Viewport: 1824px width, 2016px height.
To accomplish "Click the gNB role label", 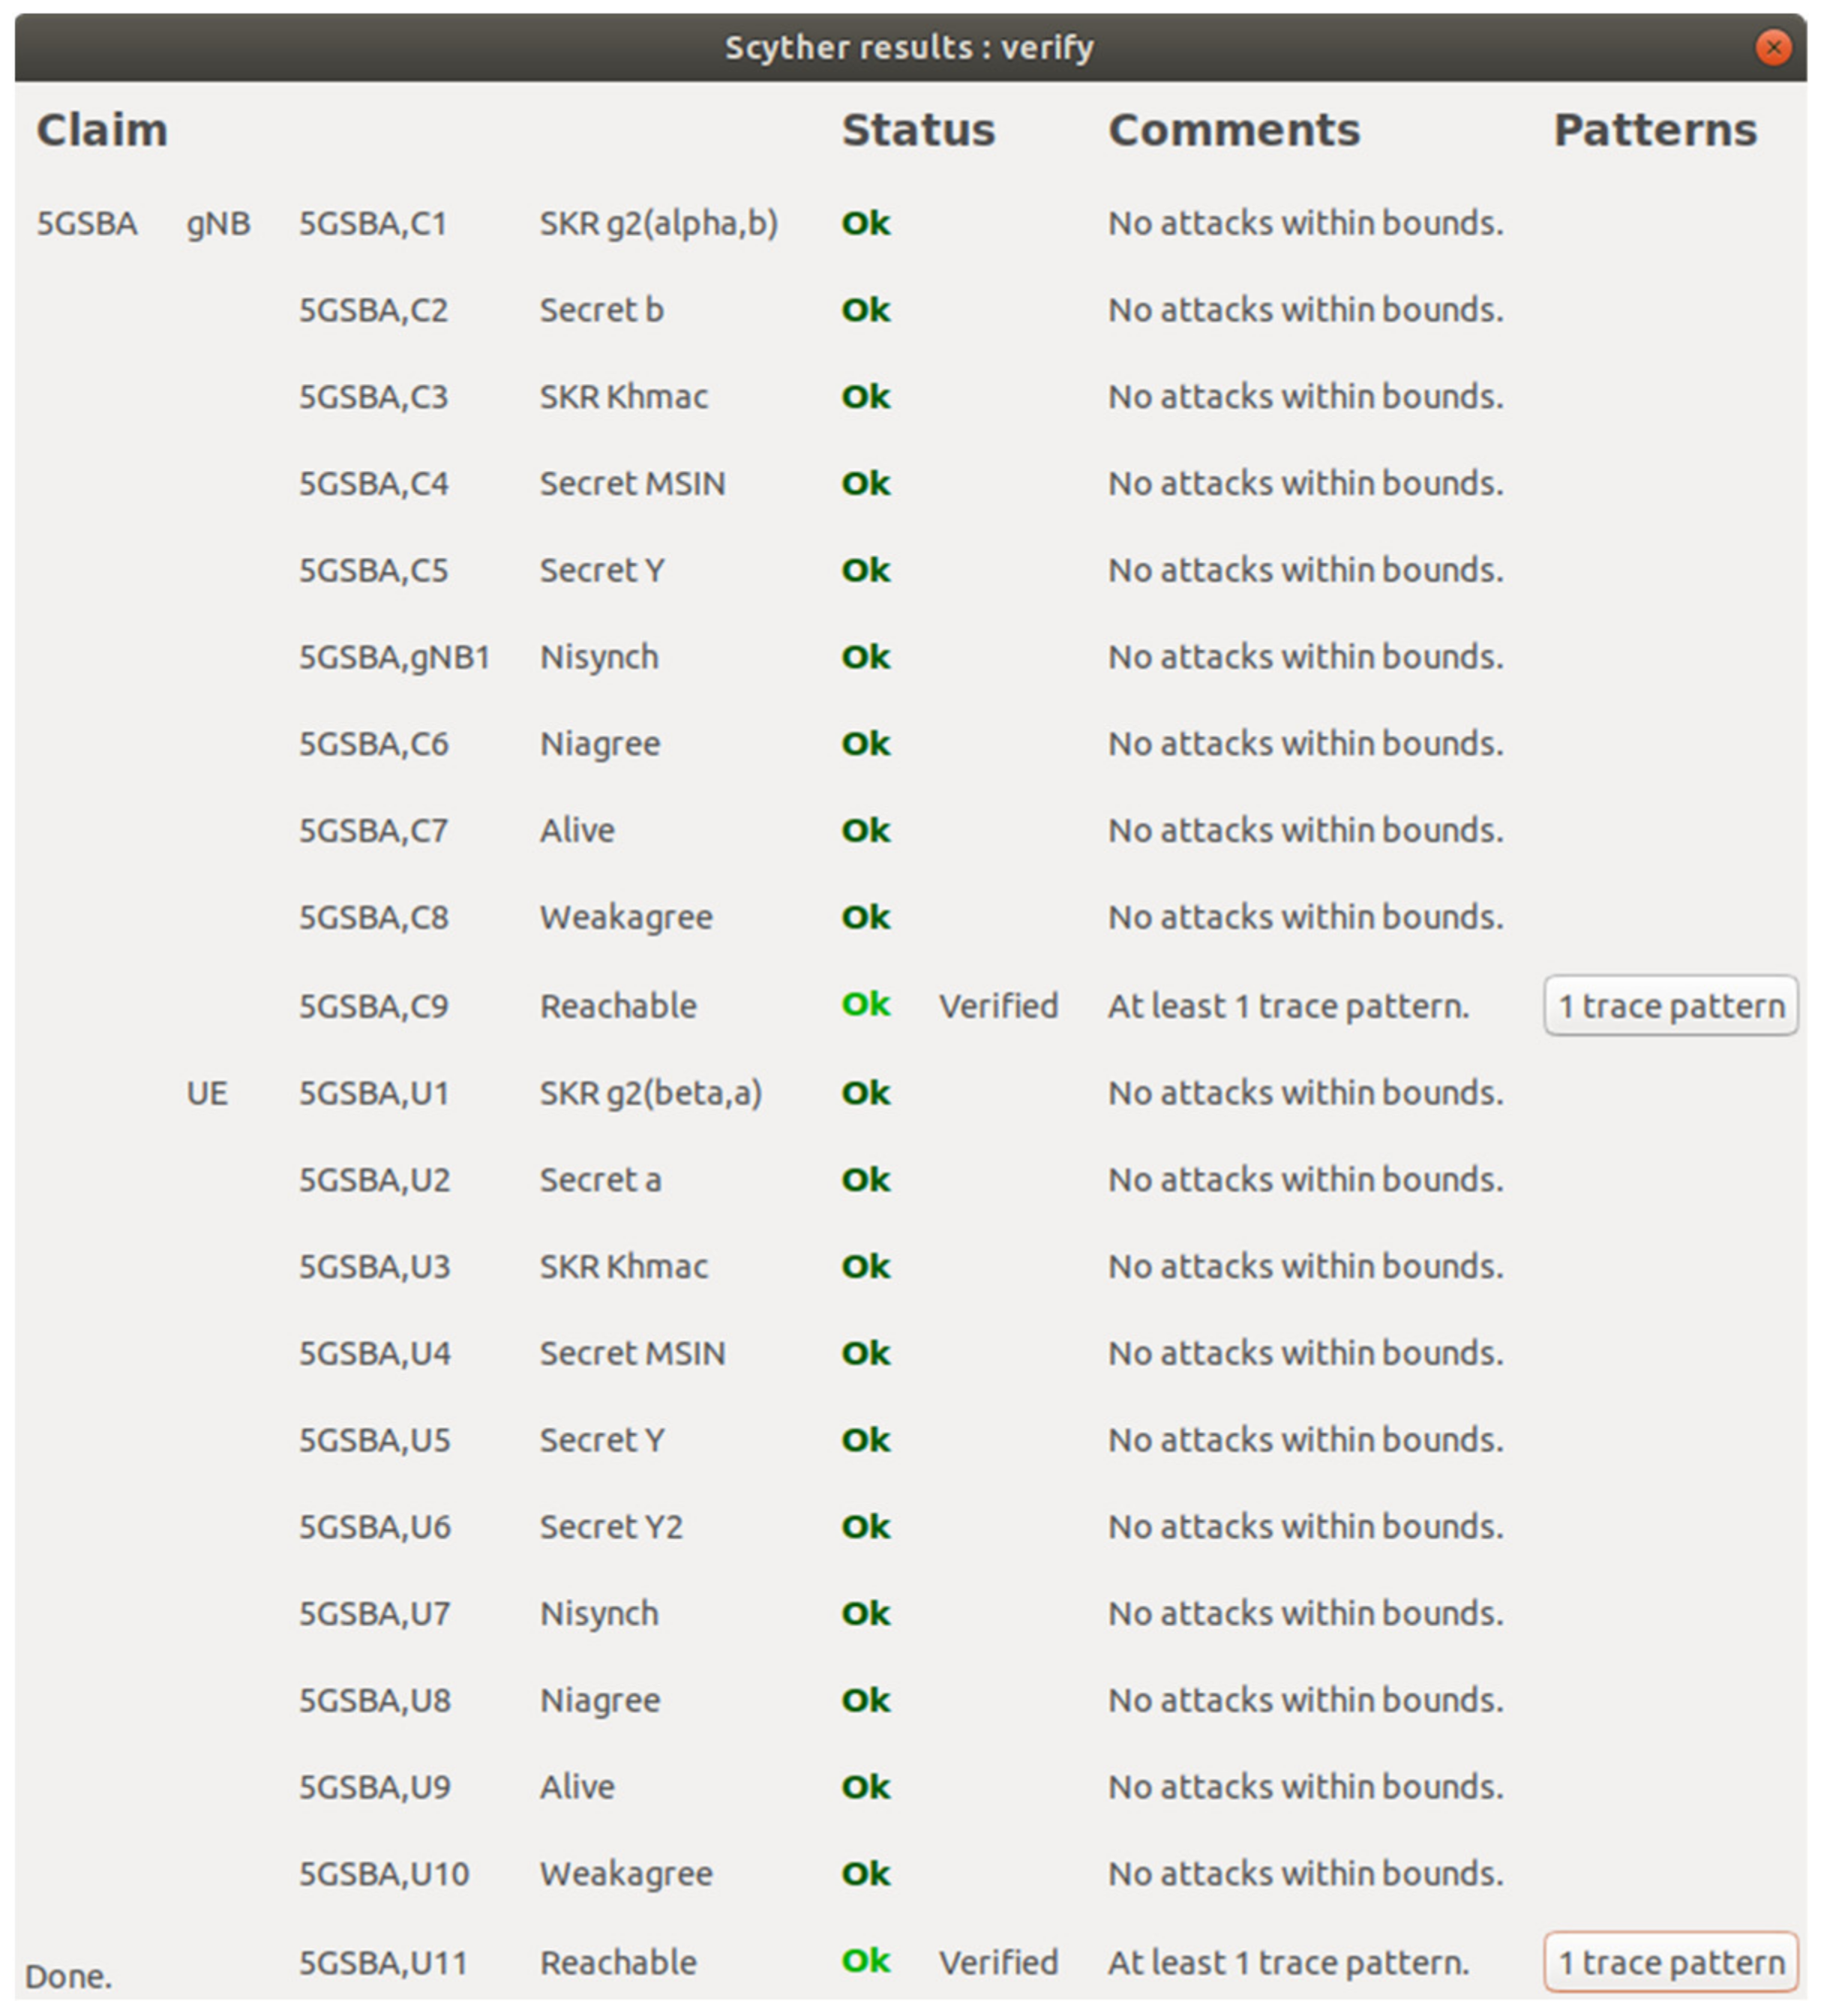I will 218,223.
